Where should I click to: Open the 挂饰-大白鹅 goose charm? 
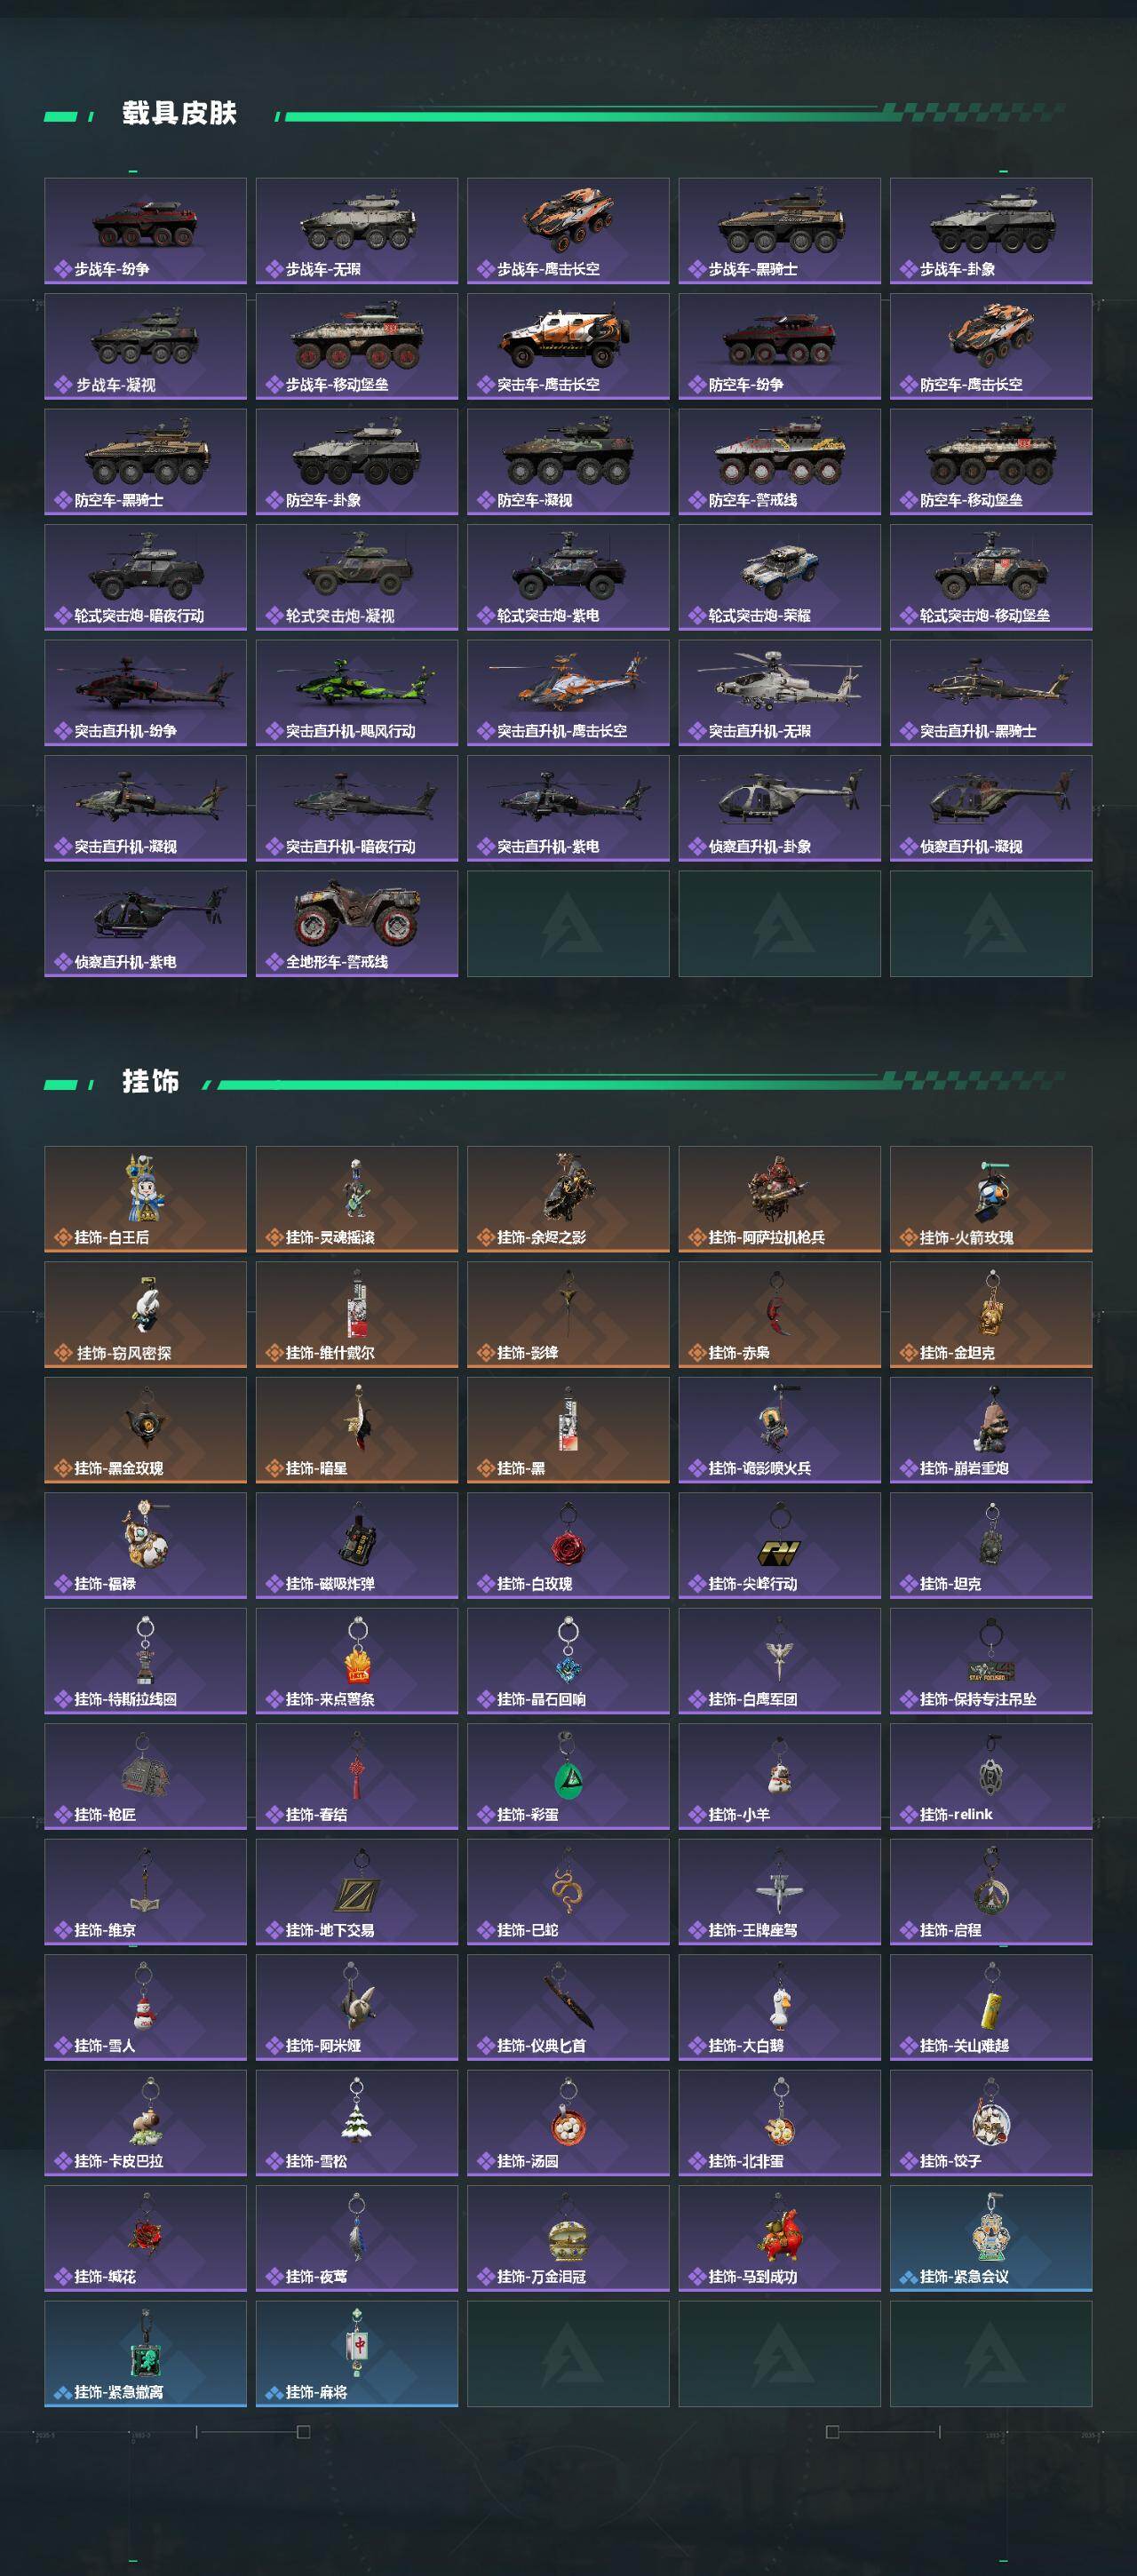779,2007
